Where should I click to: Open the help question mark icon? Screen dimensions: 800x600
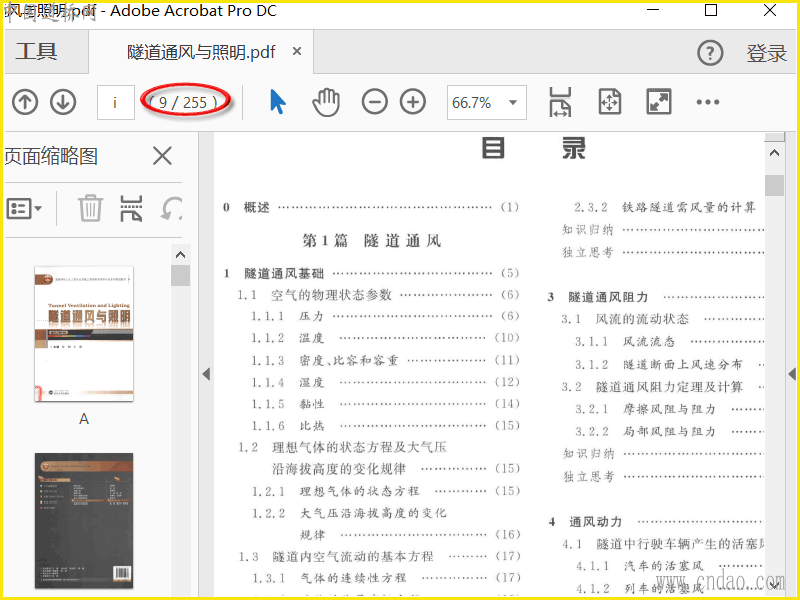click(710, 53)
